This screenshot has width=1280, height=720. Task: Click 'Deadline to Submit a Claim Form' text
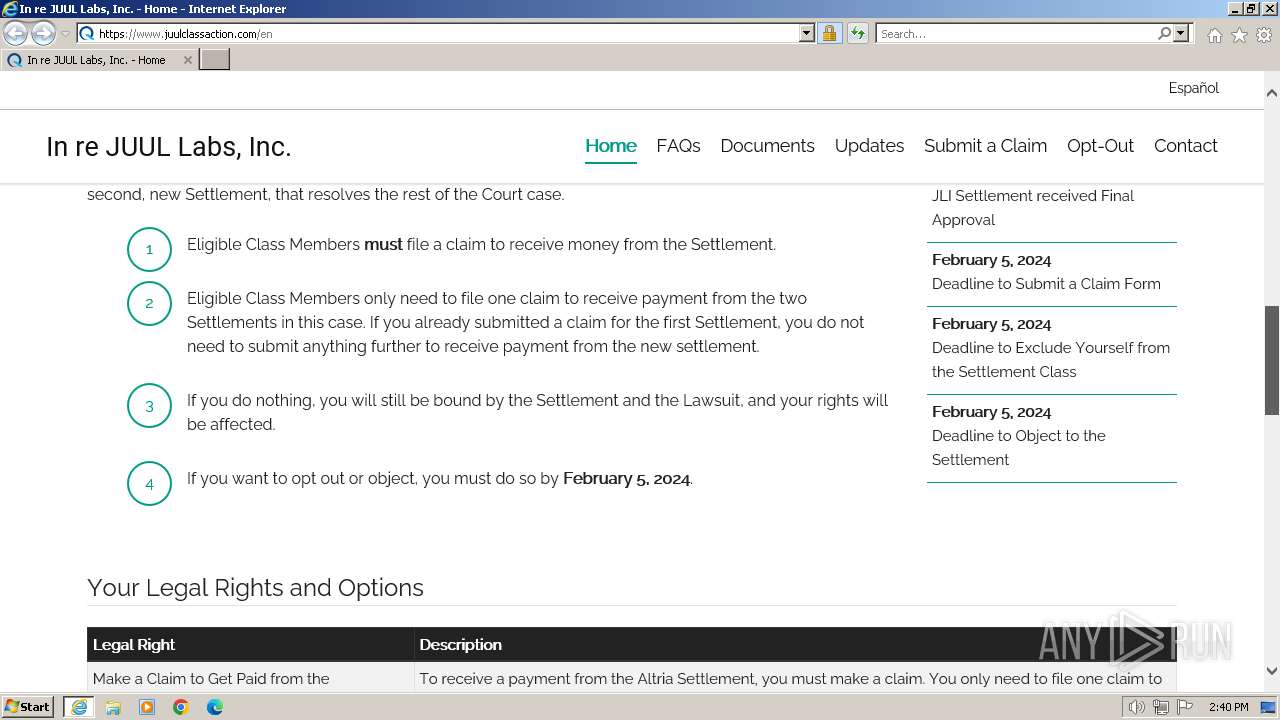(x=1046, y=284)
